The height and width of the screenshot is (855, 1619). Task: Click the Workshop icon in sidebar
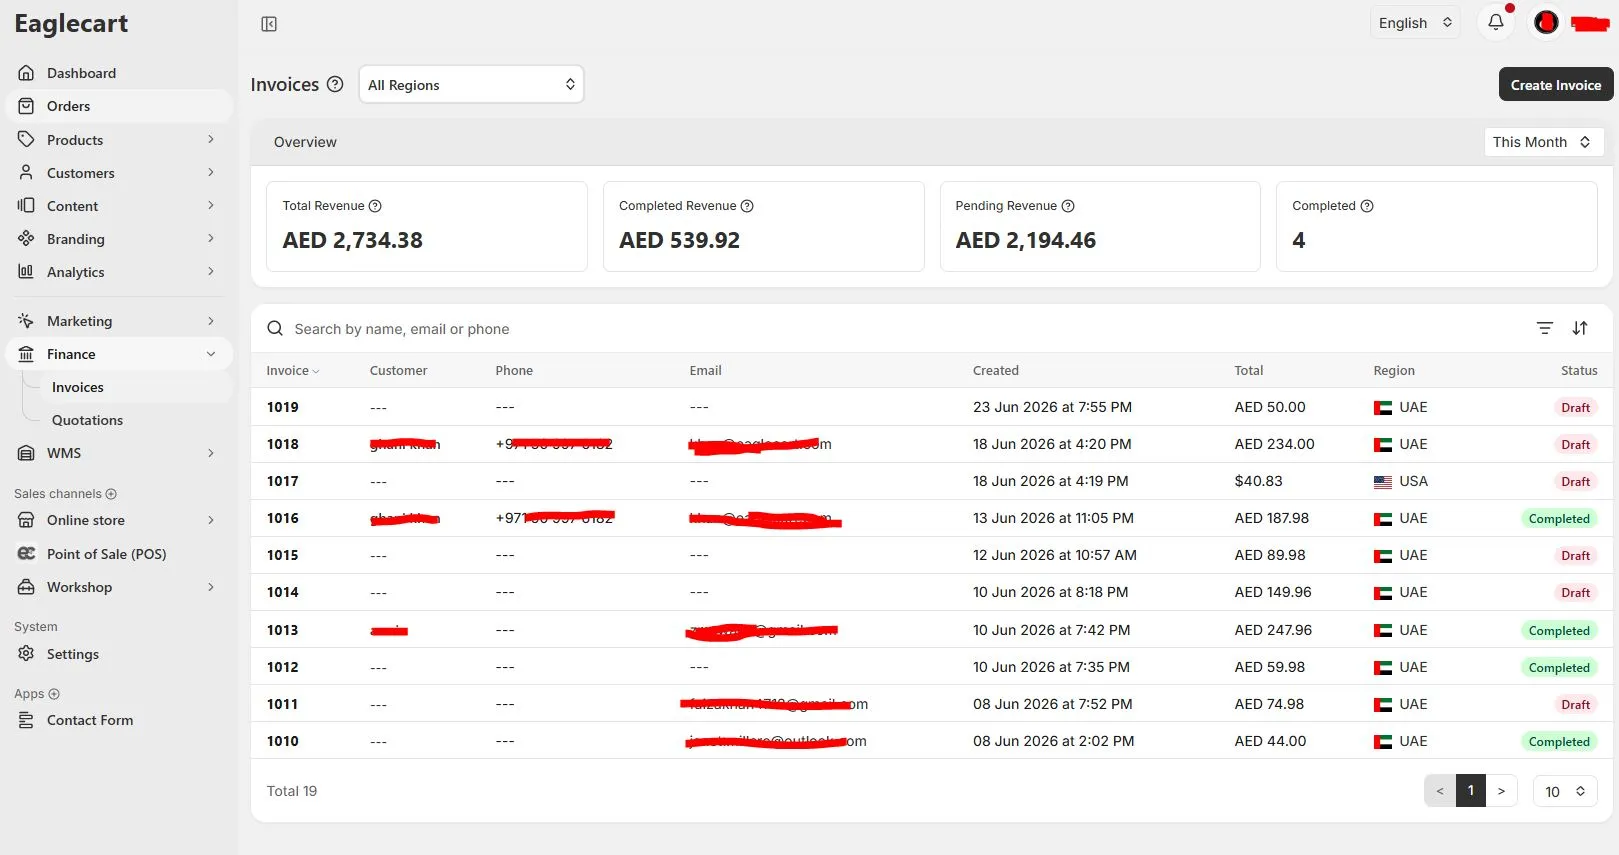pos(26,587)
